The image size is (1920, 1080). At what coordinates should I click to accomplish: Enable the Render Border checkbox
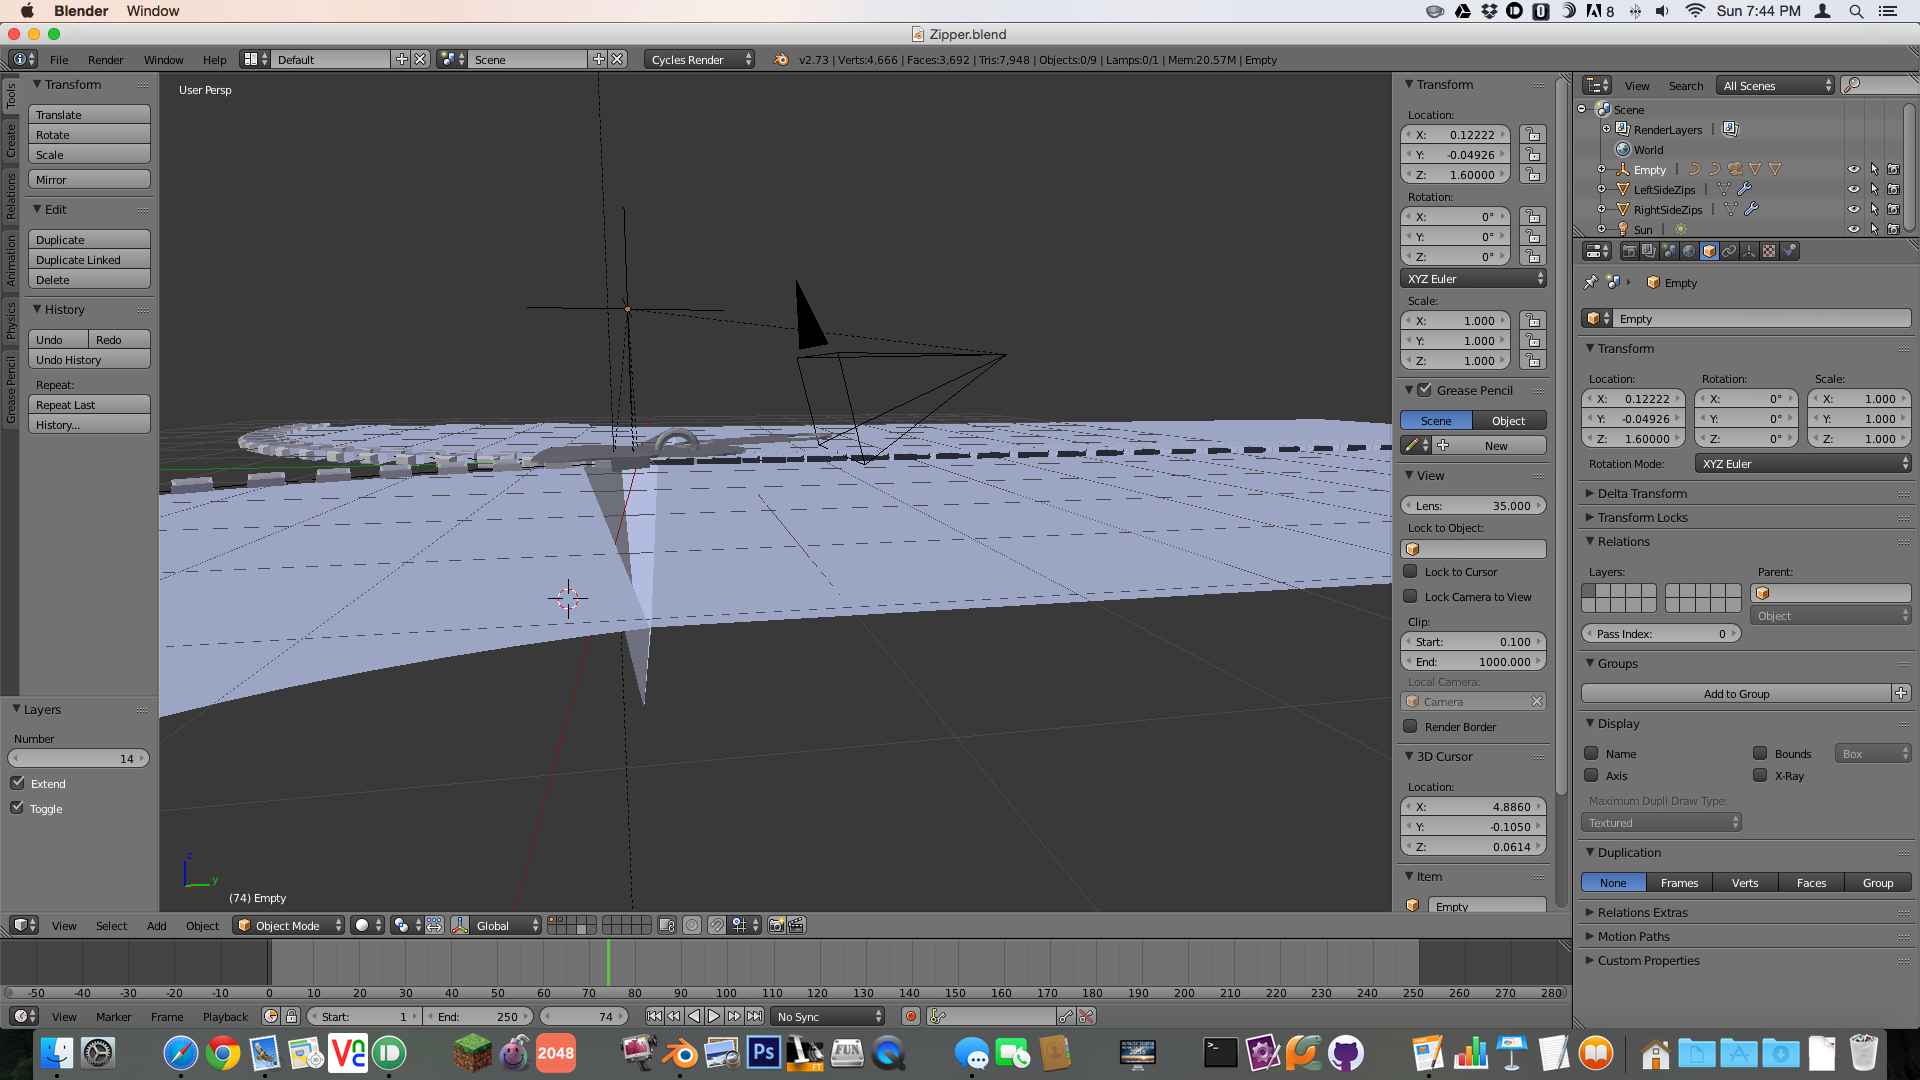click(1410, 727)
